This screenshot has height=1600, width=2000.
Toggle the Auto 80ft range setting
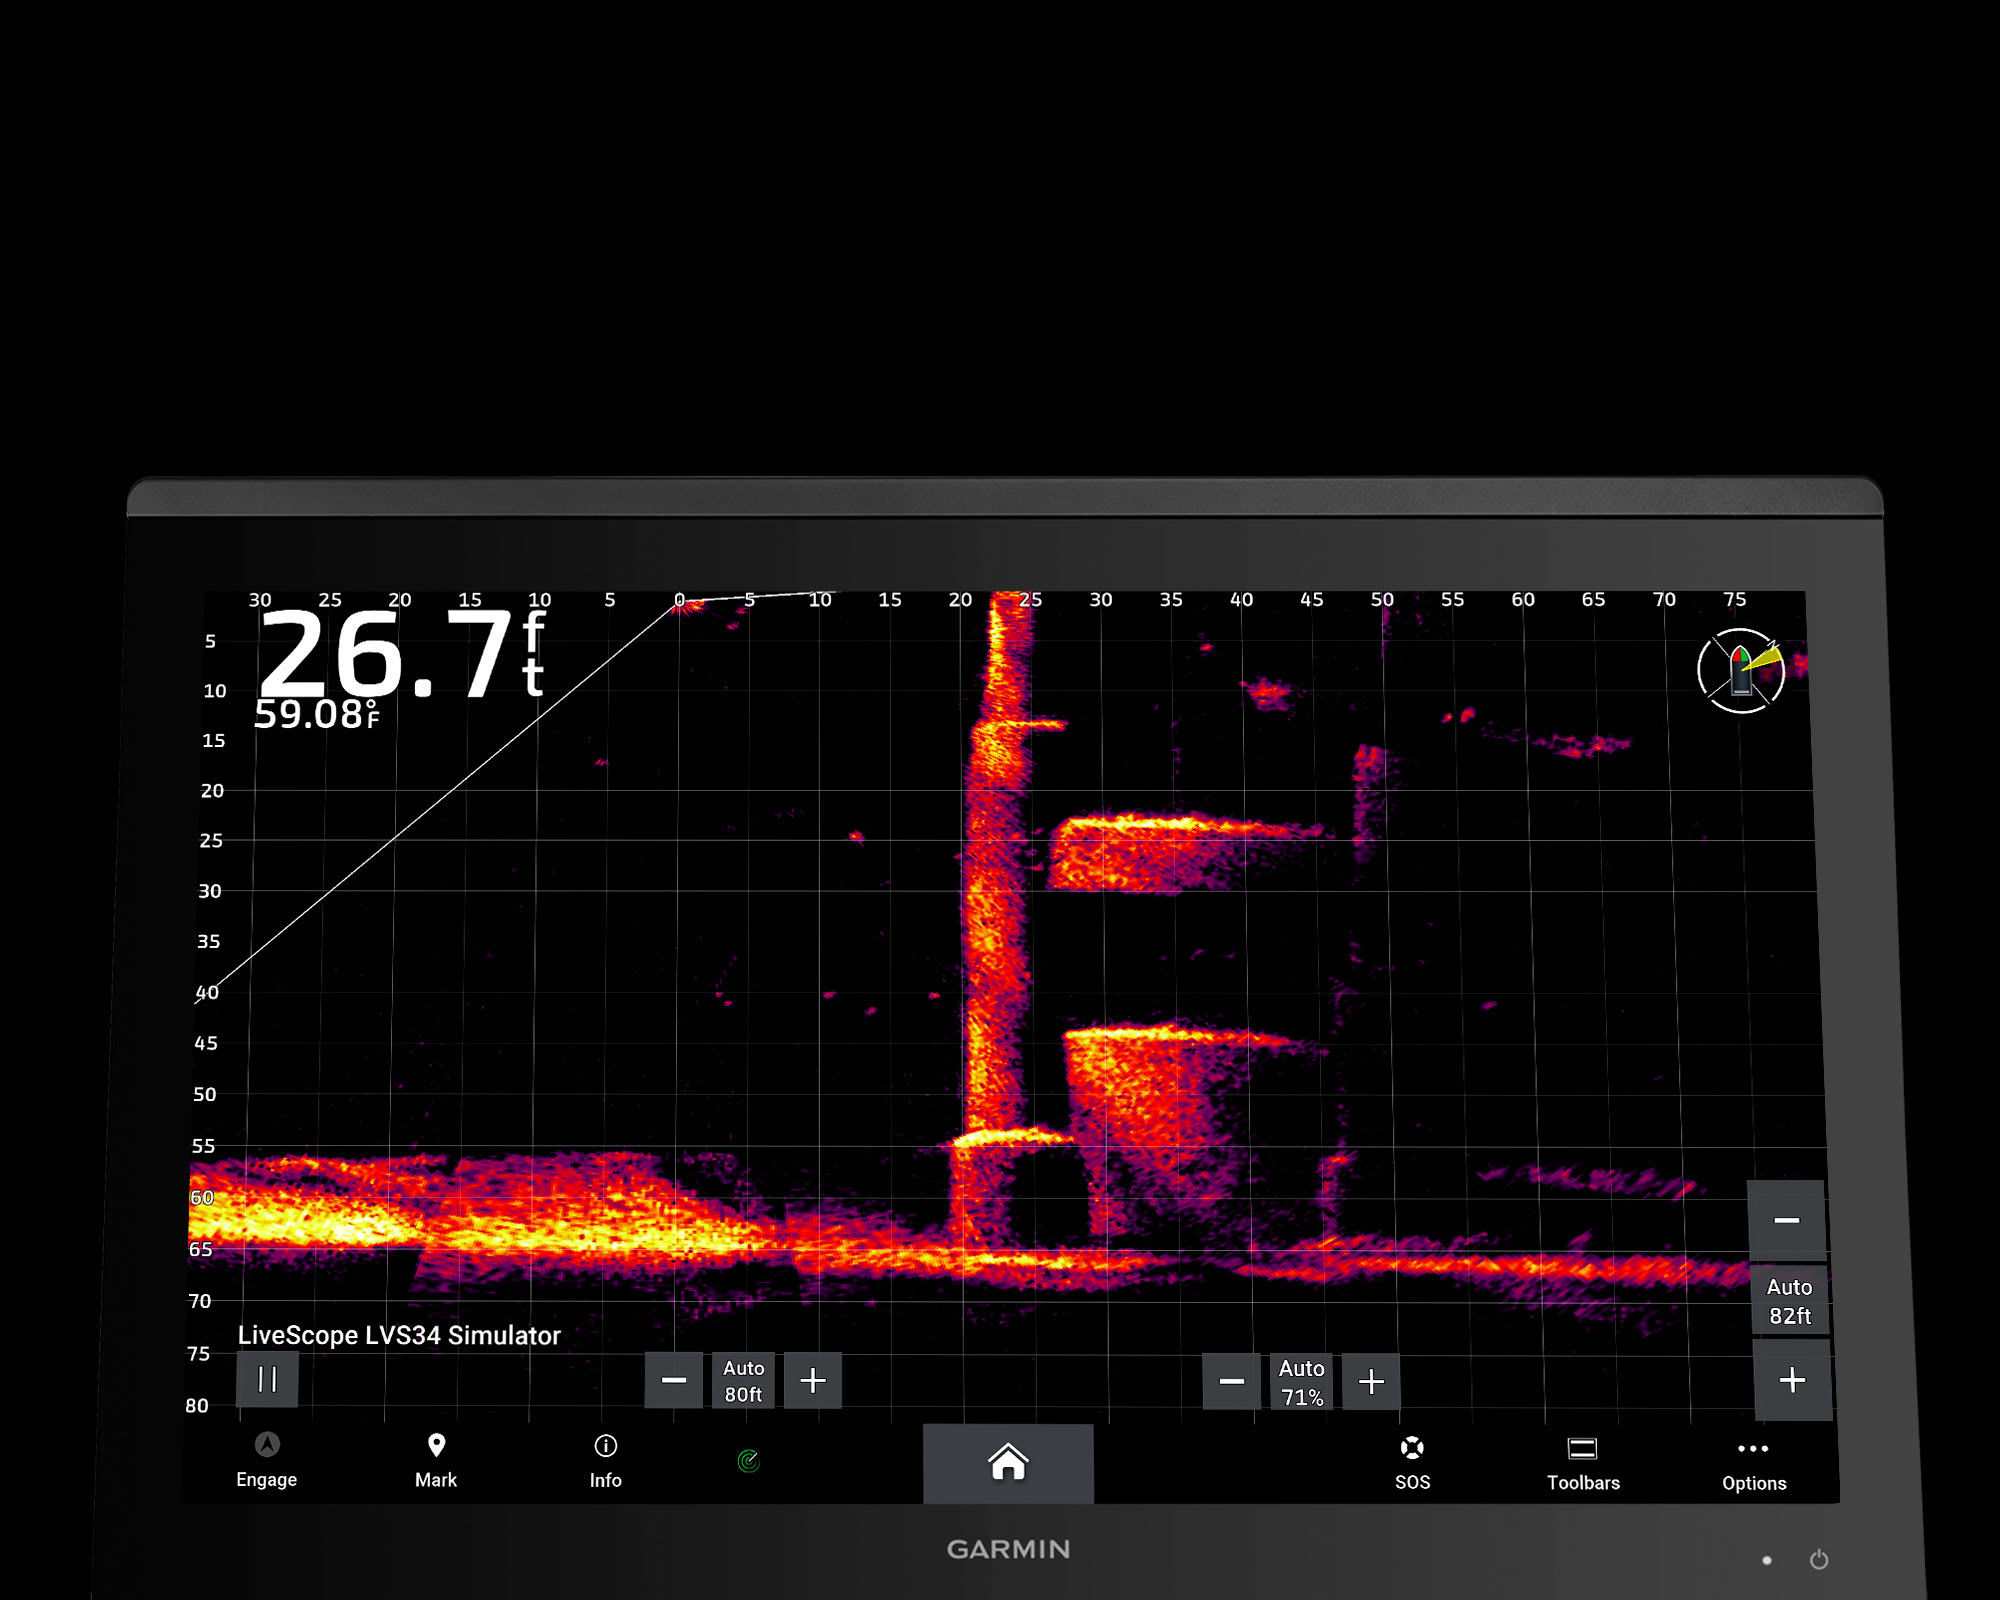[743, 1381]
